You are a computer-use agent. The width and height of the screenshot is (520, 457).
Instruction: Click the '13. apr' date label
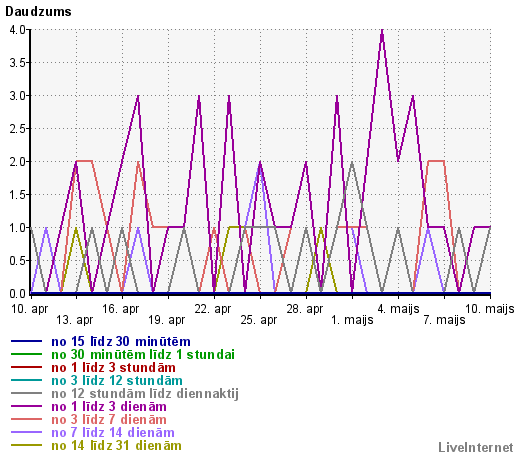point(75,320)
